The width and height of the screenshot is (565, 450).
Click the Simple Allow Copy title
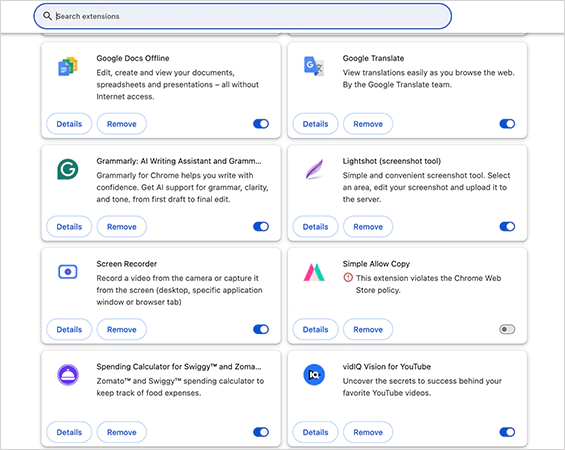click(x=376, y=263)
